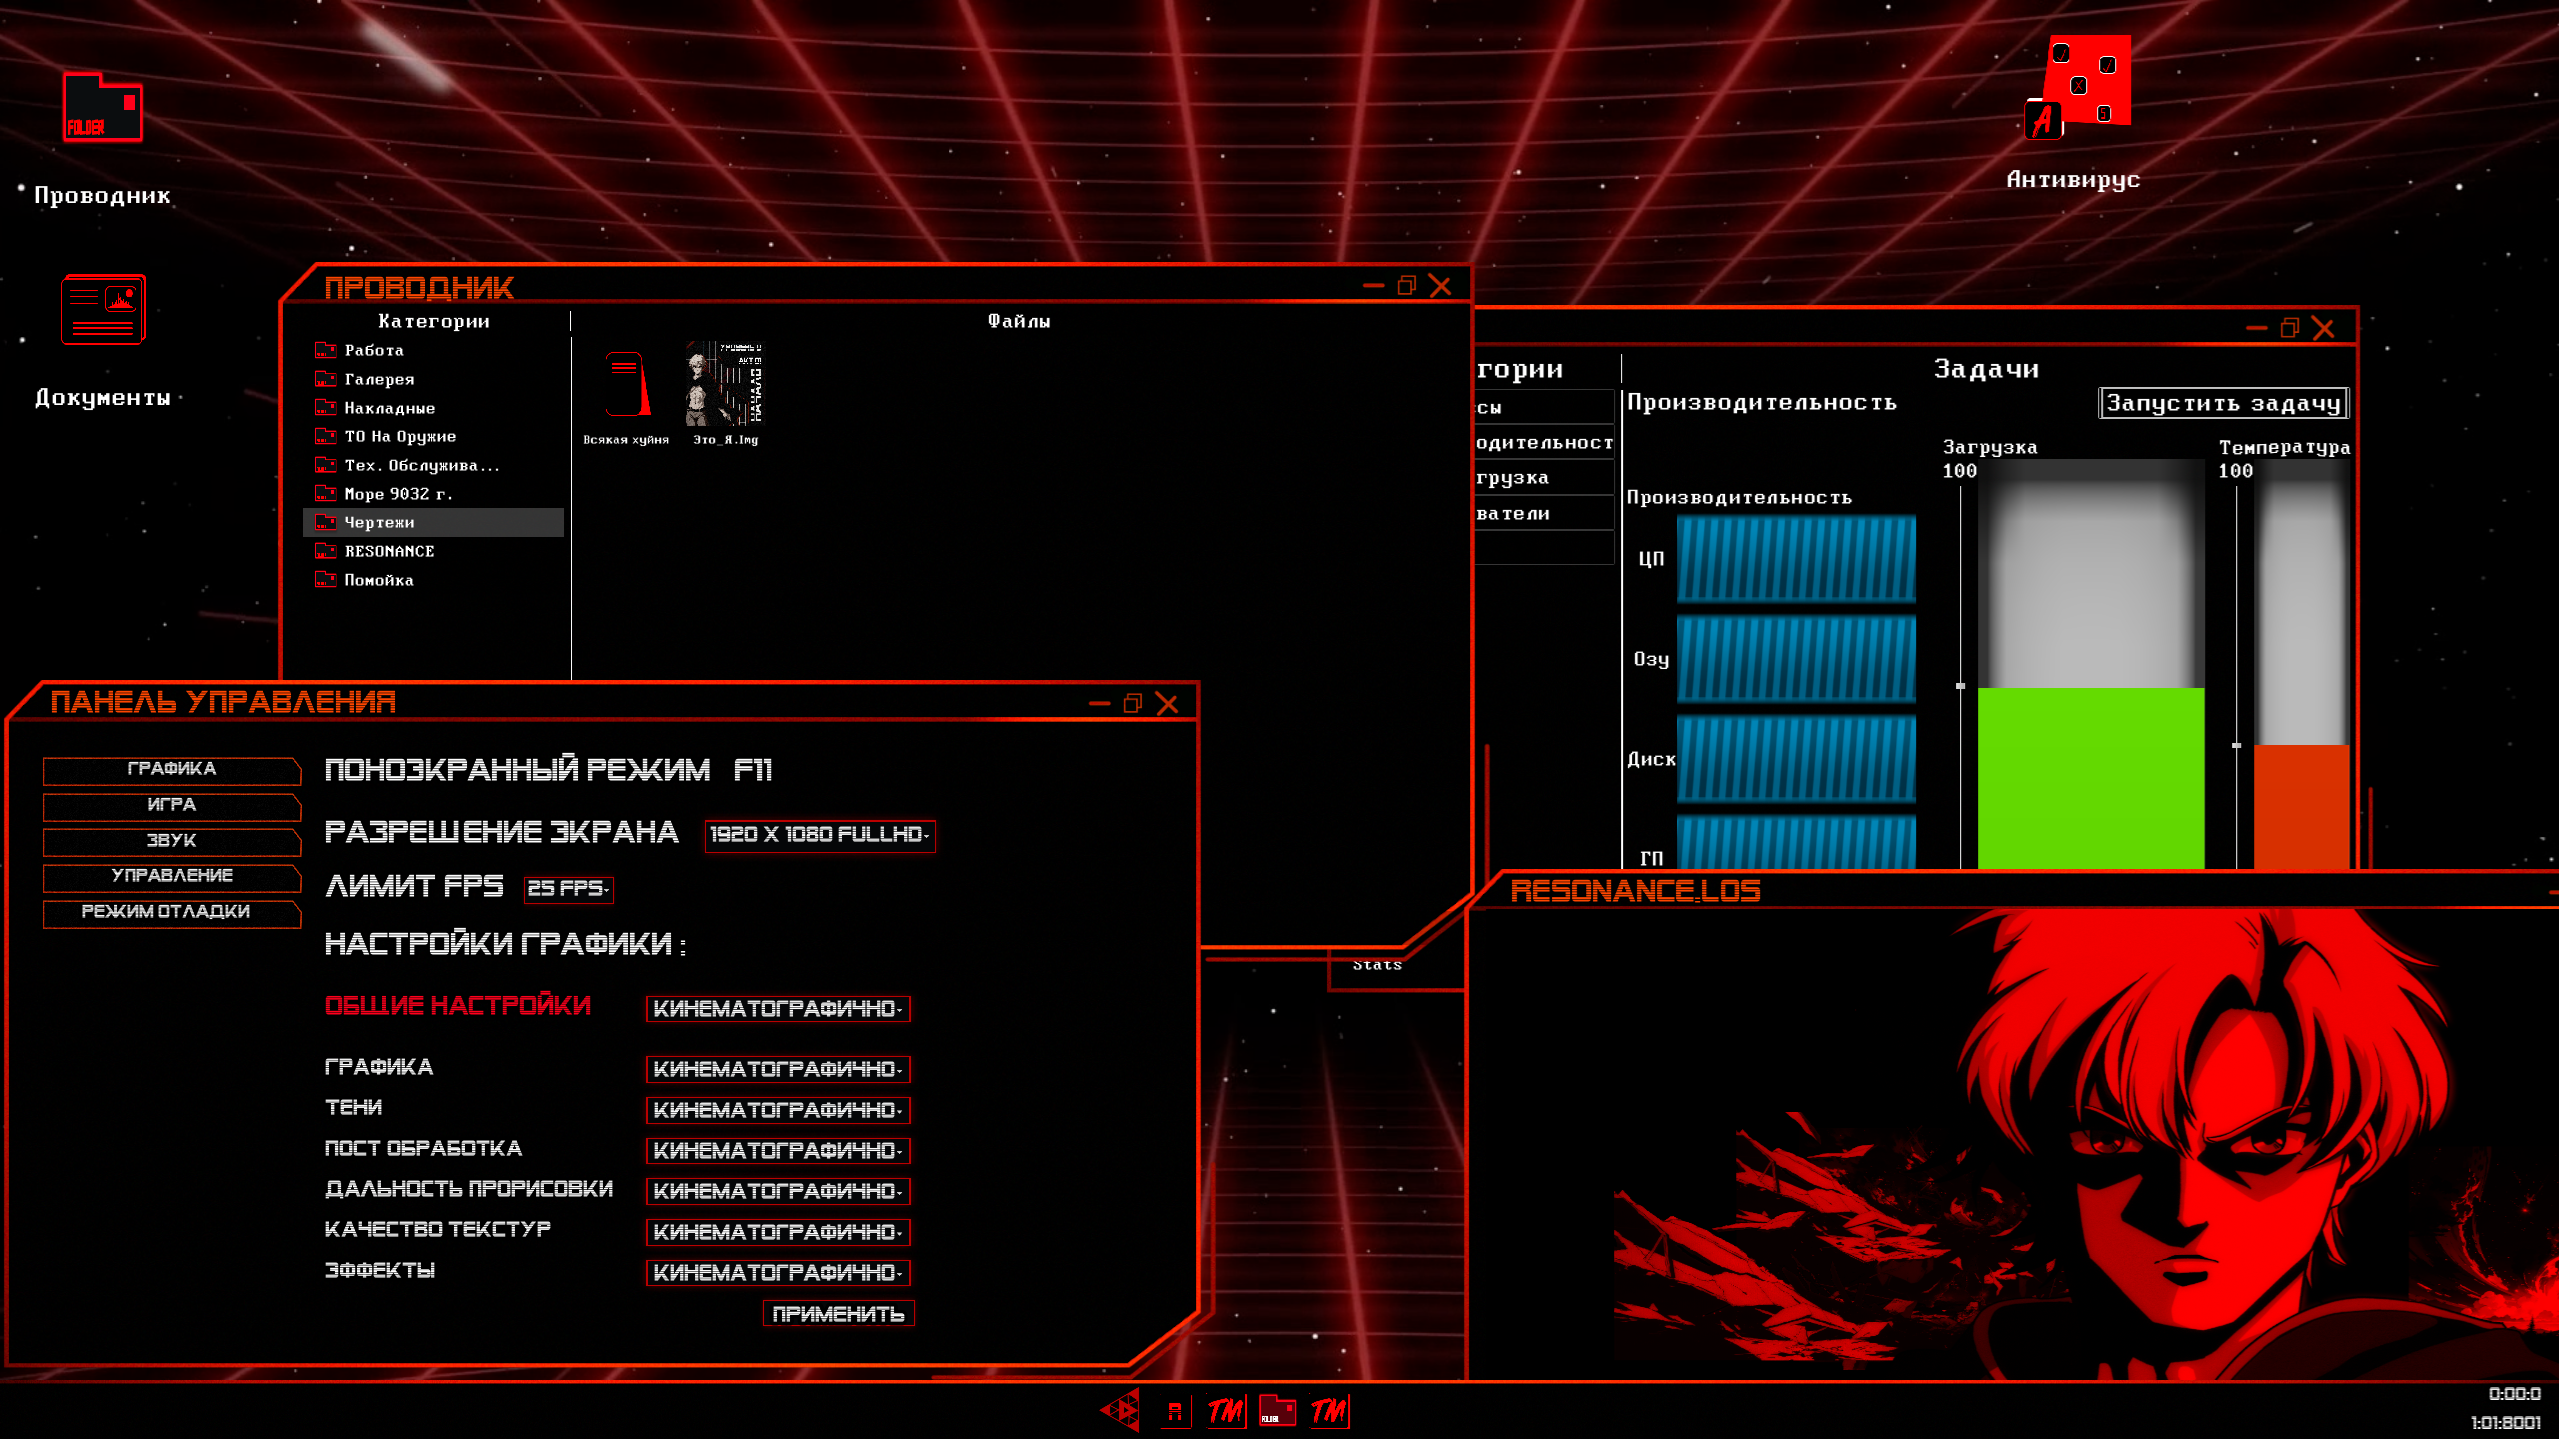The image size is (2559, 1439).
Task: Launch the Антивирус desktop icon
Action: (2078, 87)
